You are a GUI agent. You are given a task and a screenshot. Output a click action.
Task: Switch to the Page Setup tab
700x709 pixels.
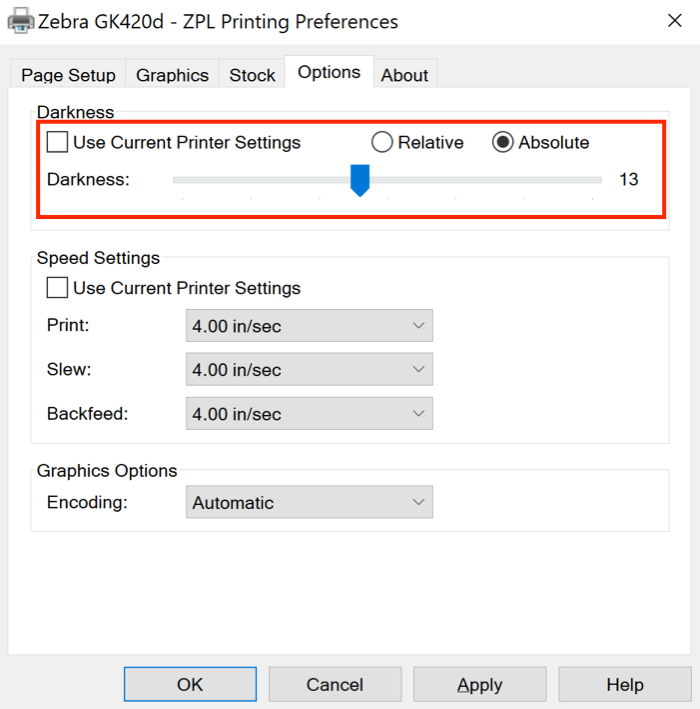point(69,75)
